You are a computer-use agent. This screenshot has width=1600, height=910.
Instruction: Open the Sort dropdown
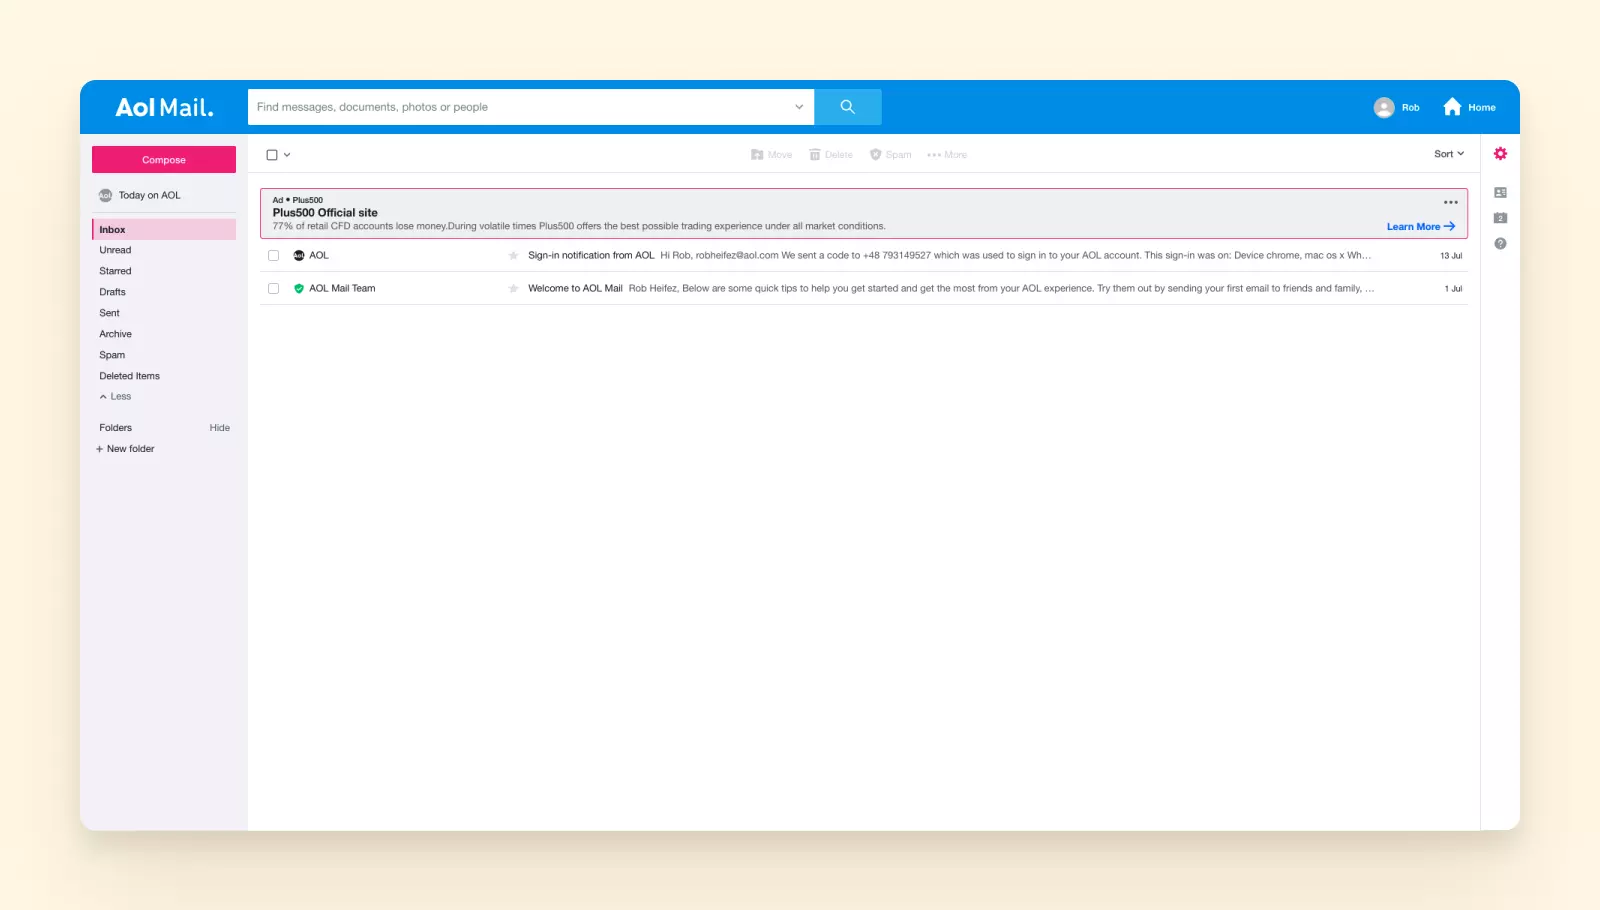point(1449,154)
